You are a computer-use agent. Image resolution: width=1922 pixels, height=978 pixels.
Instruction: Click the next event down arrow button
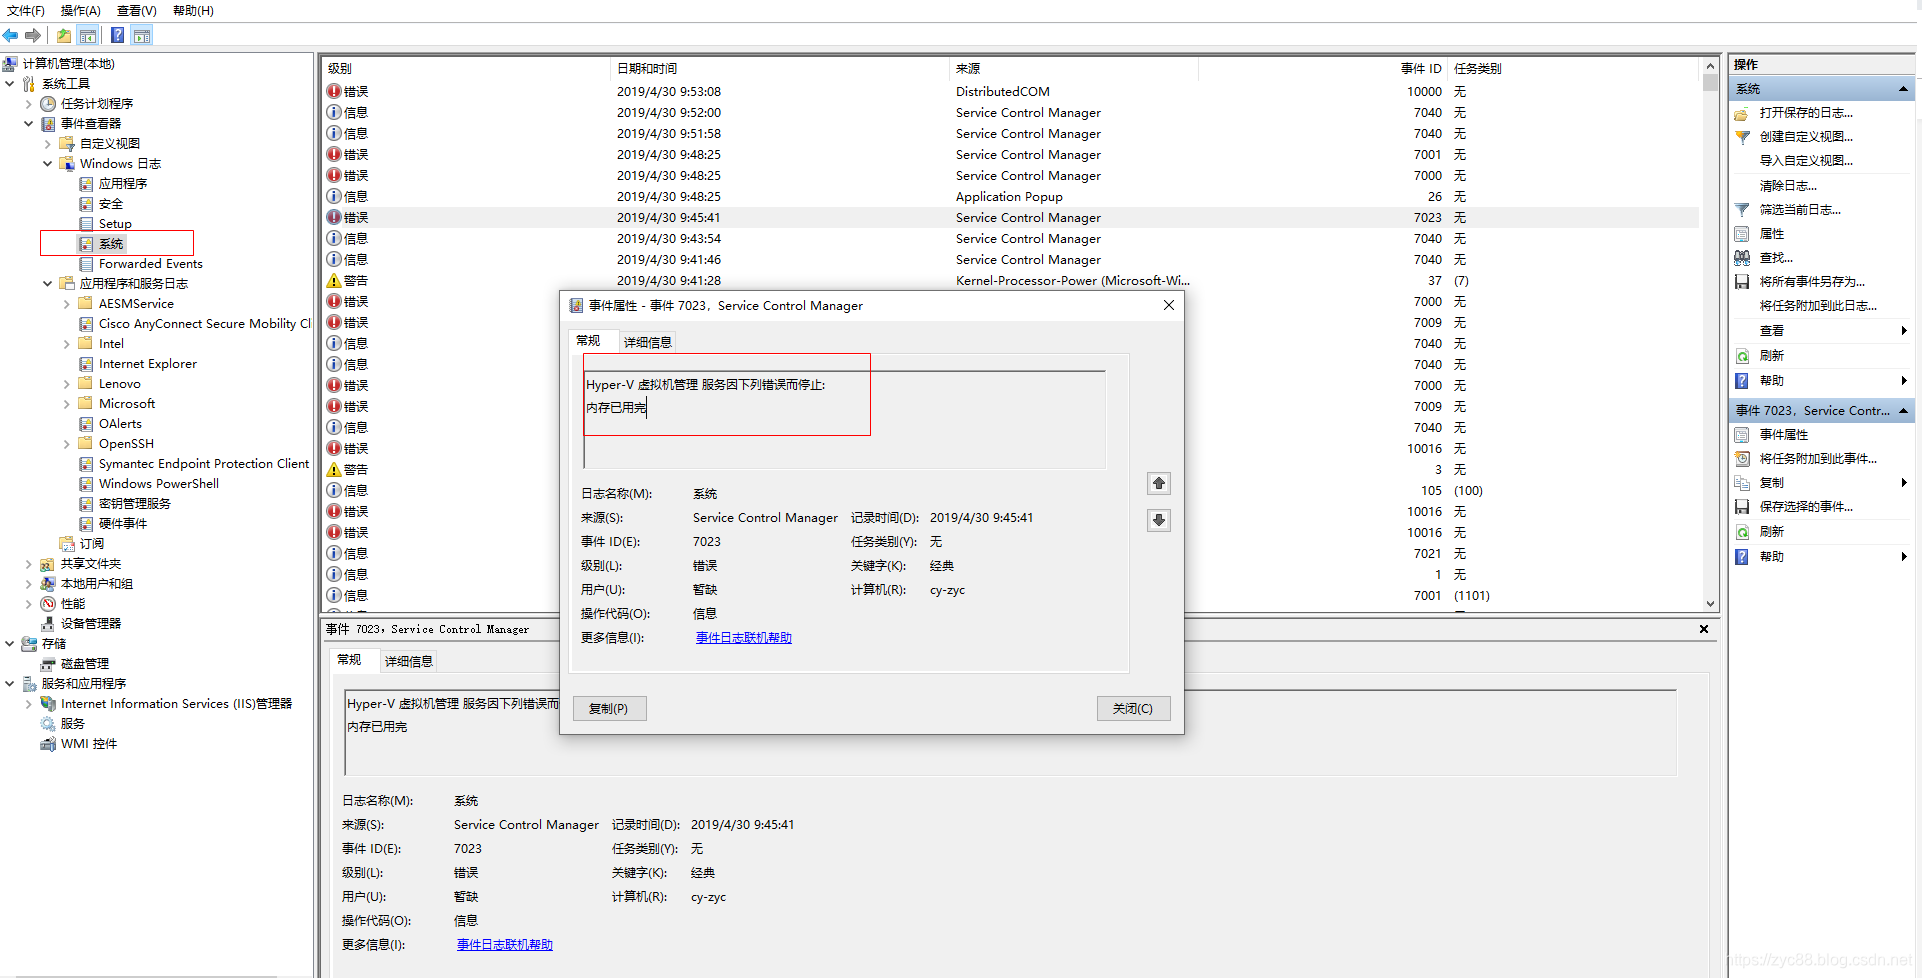[1159, 520]
